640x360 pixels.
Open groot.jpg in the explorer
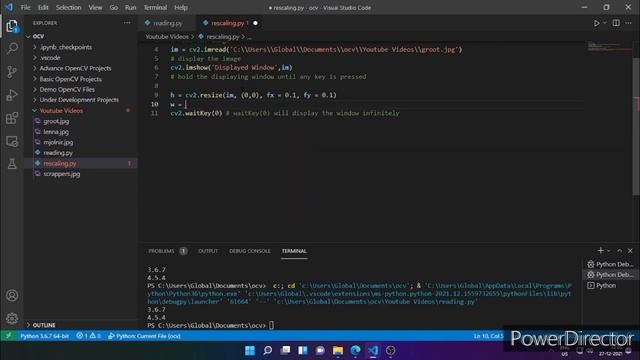pyautogui.click(x=56, y=121)
